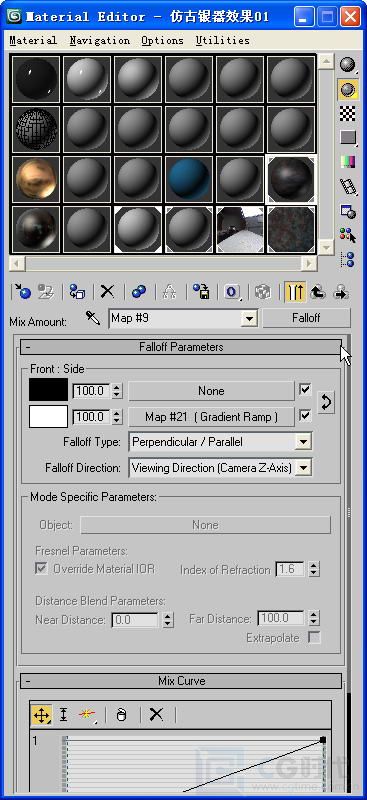
Task: Click the Near Distance input field
Action: (x=135, y=620)
